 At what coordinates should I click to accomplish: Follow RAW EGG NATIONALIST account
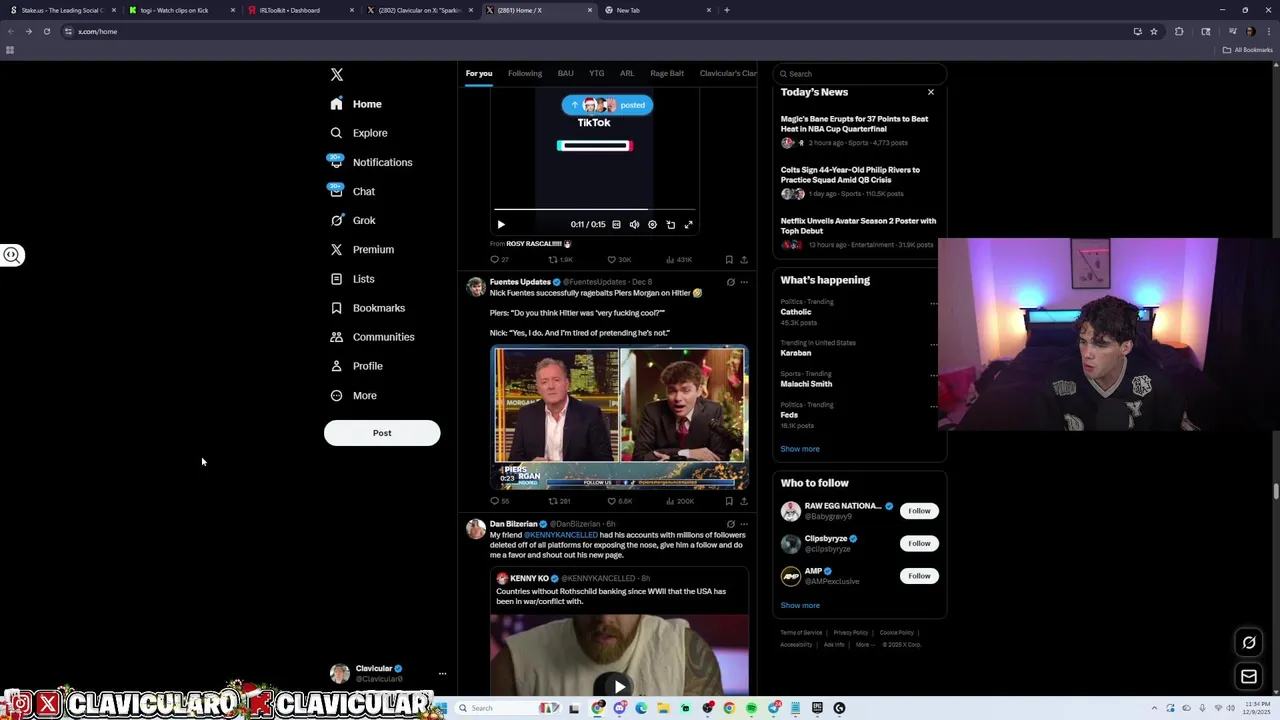point(919,511)
